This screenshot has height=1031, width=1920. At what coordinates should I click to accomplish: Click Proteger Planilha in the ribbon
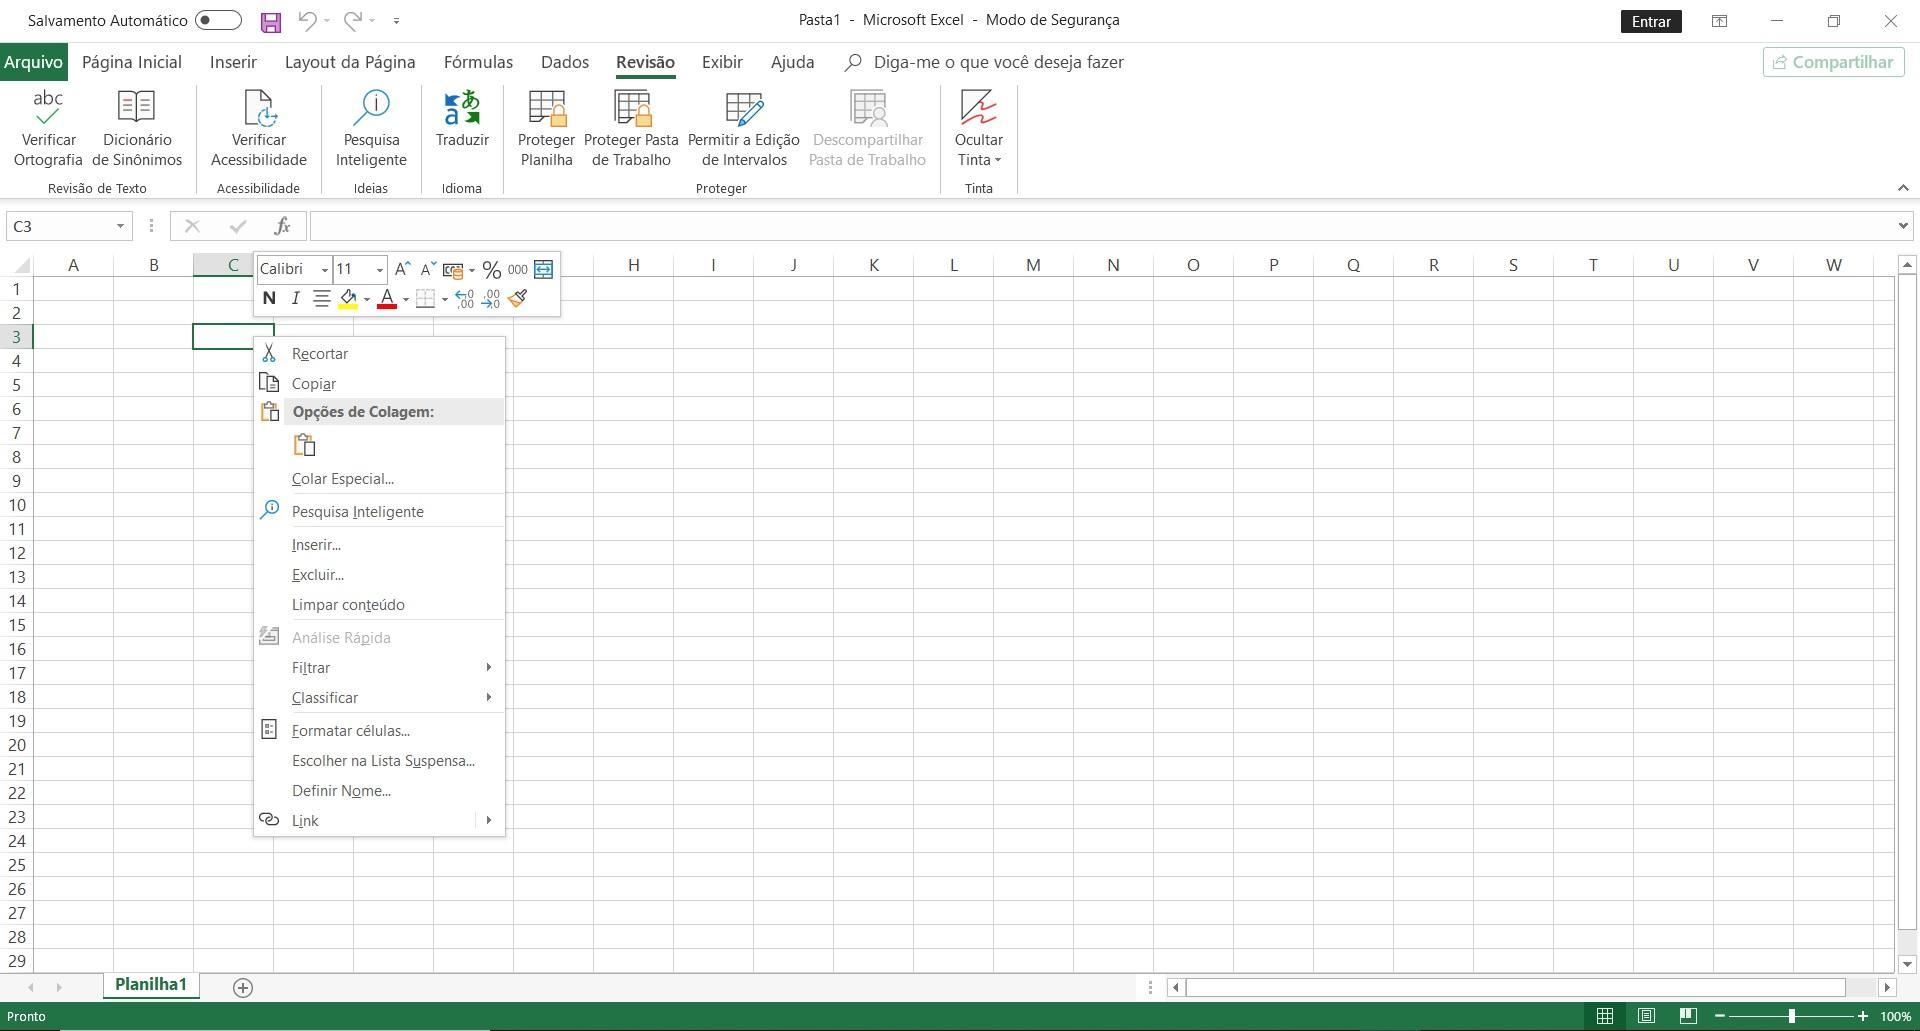(546, 129)
